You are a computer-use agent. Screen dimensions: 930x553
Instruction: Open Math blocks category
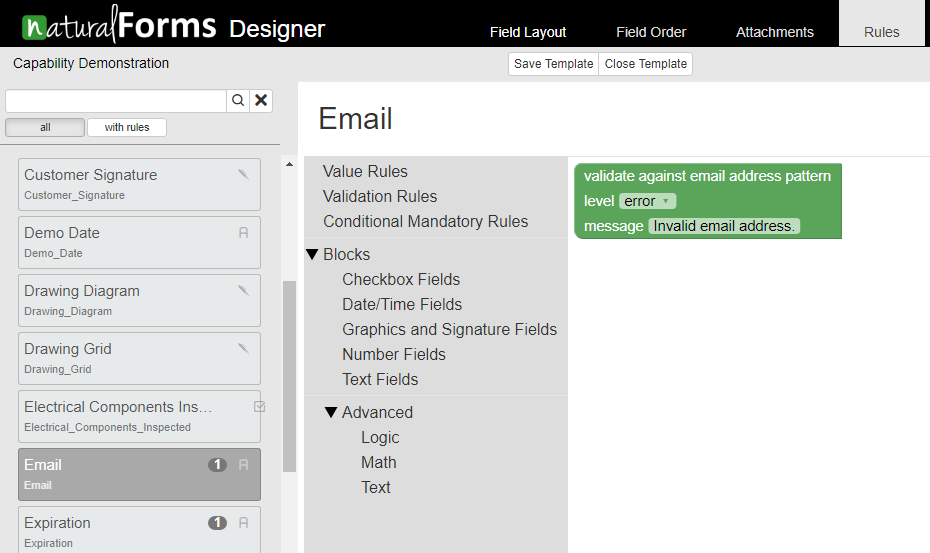pyautogui.click(x=379, y=462)
